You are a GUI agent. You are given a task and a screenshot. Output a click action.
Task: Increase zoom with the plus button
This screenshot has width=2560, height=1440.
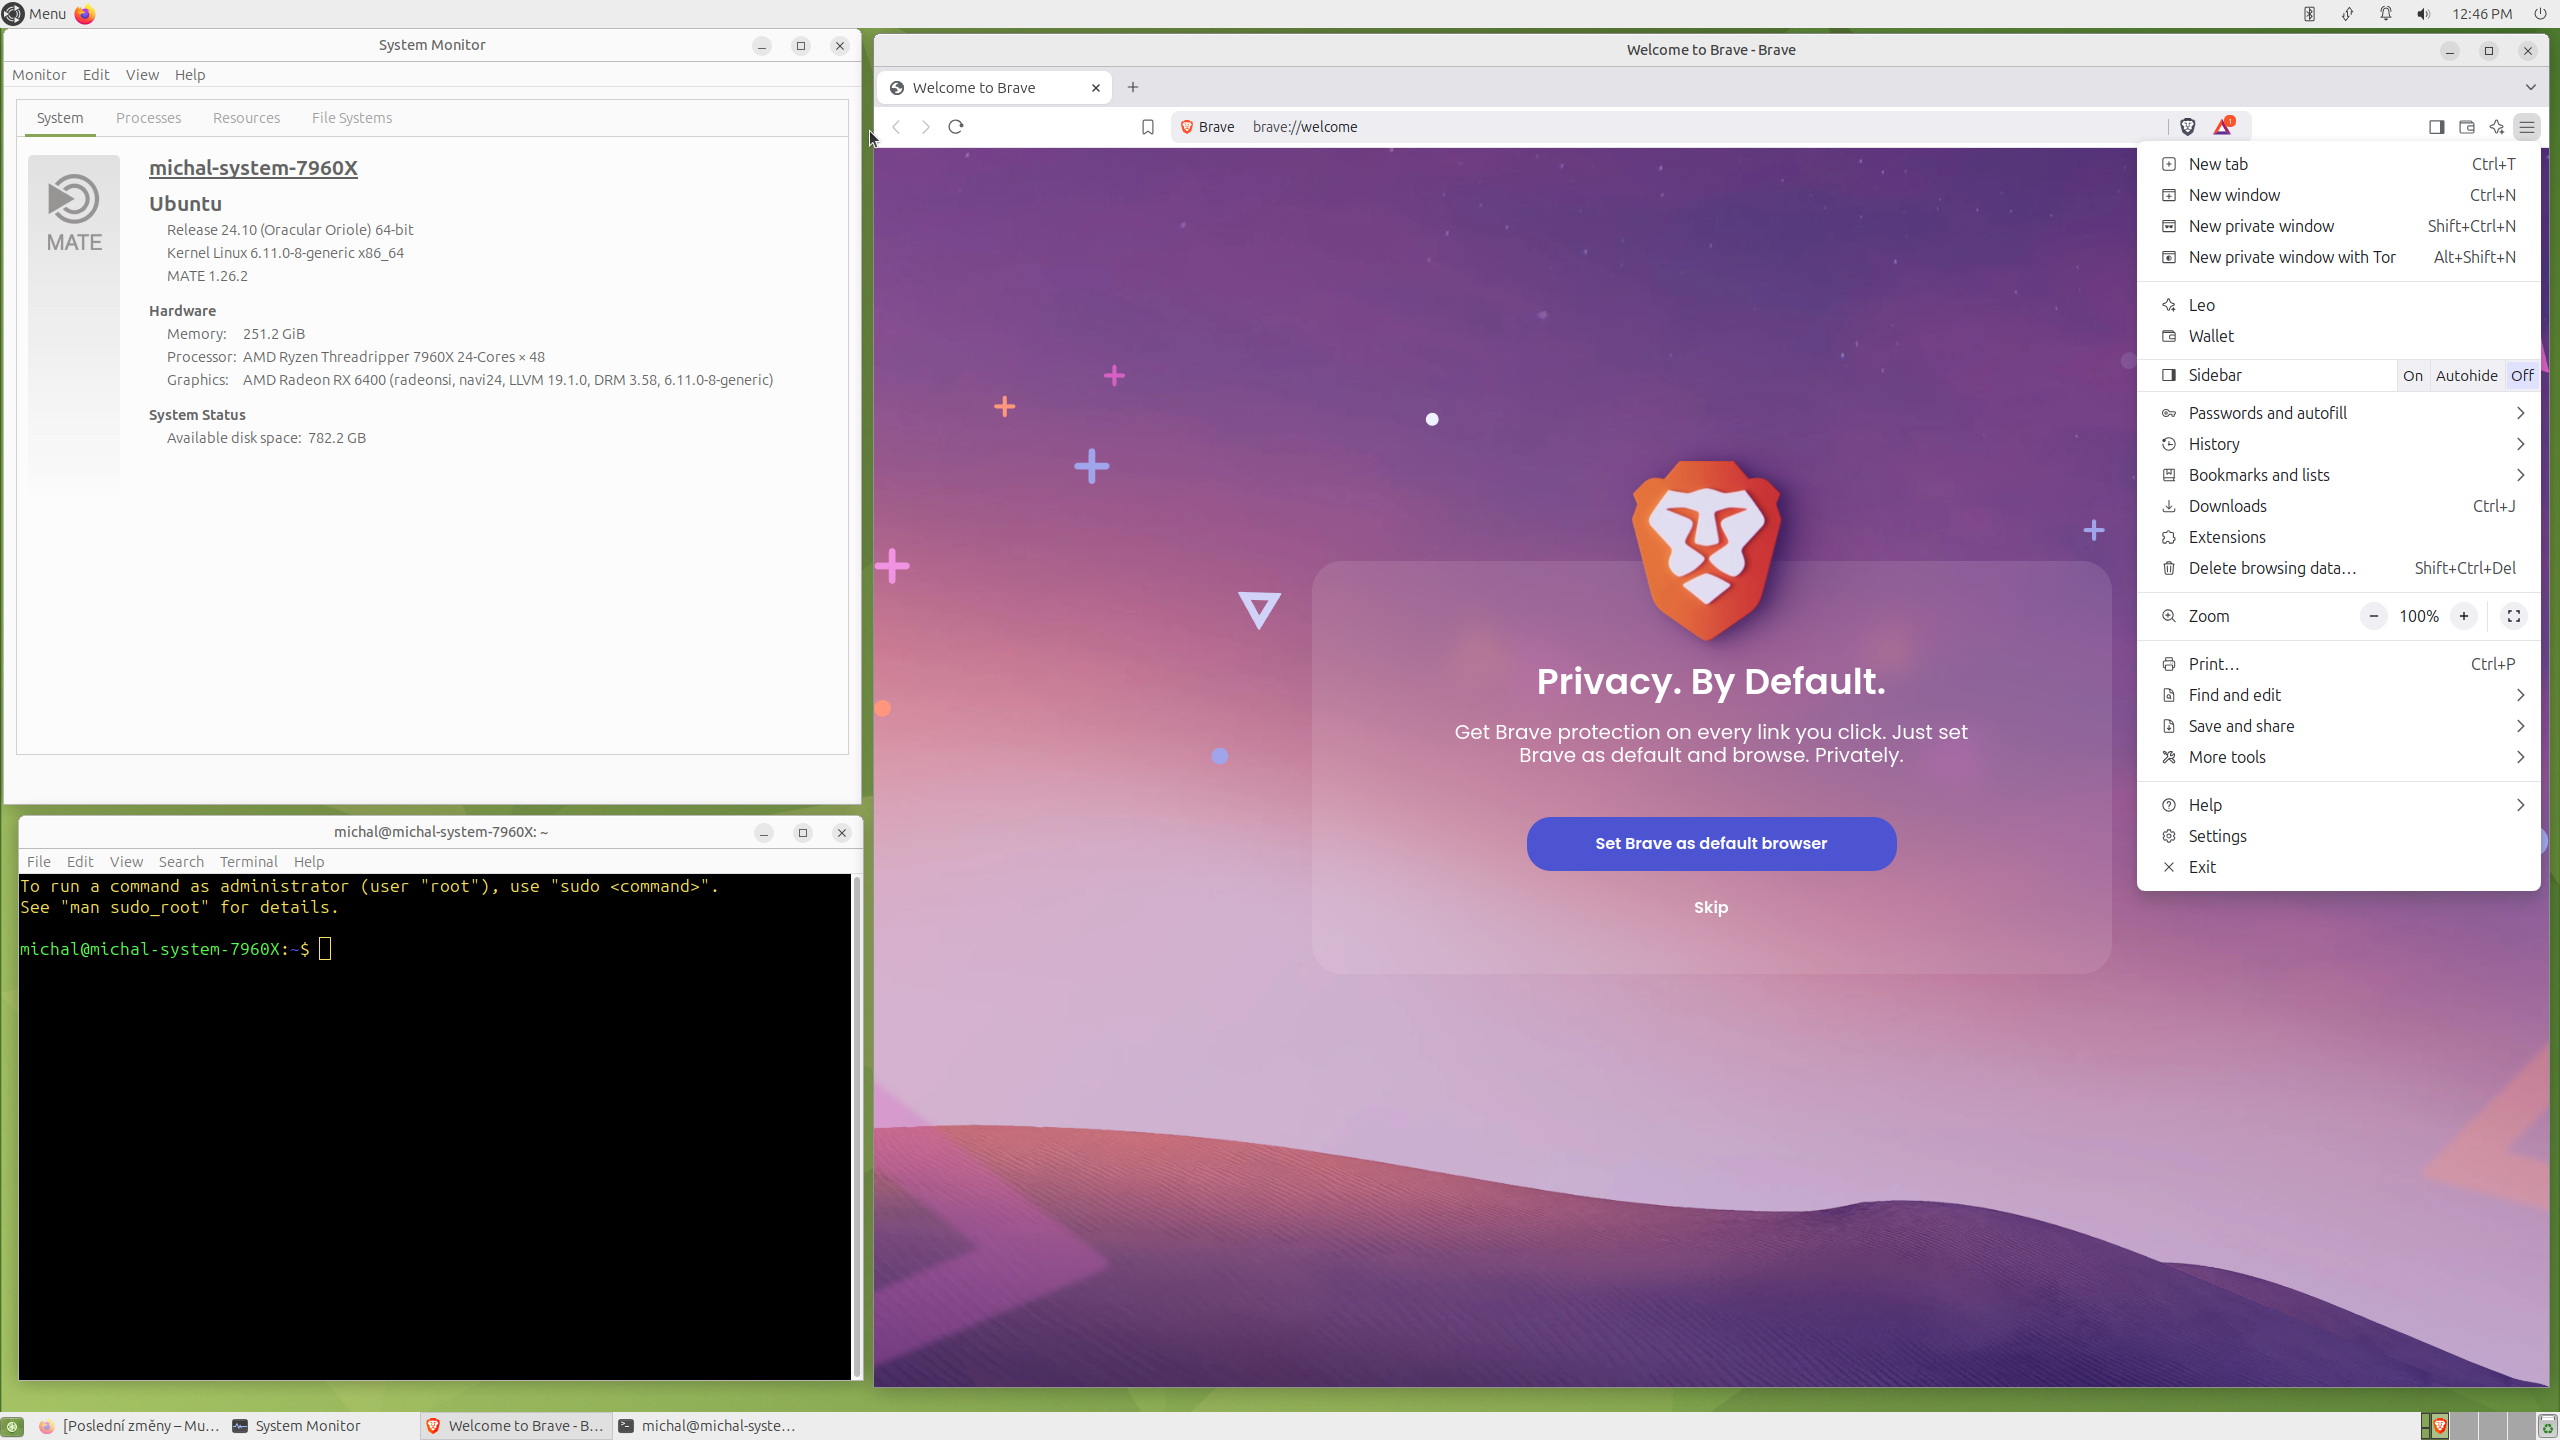pos(2464,616)
